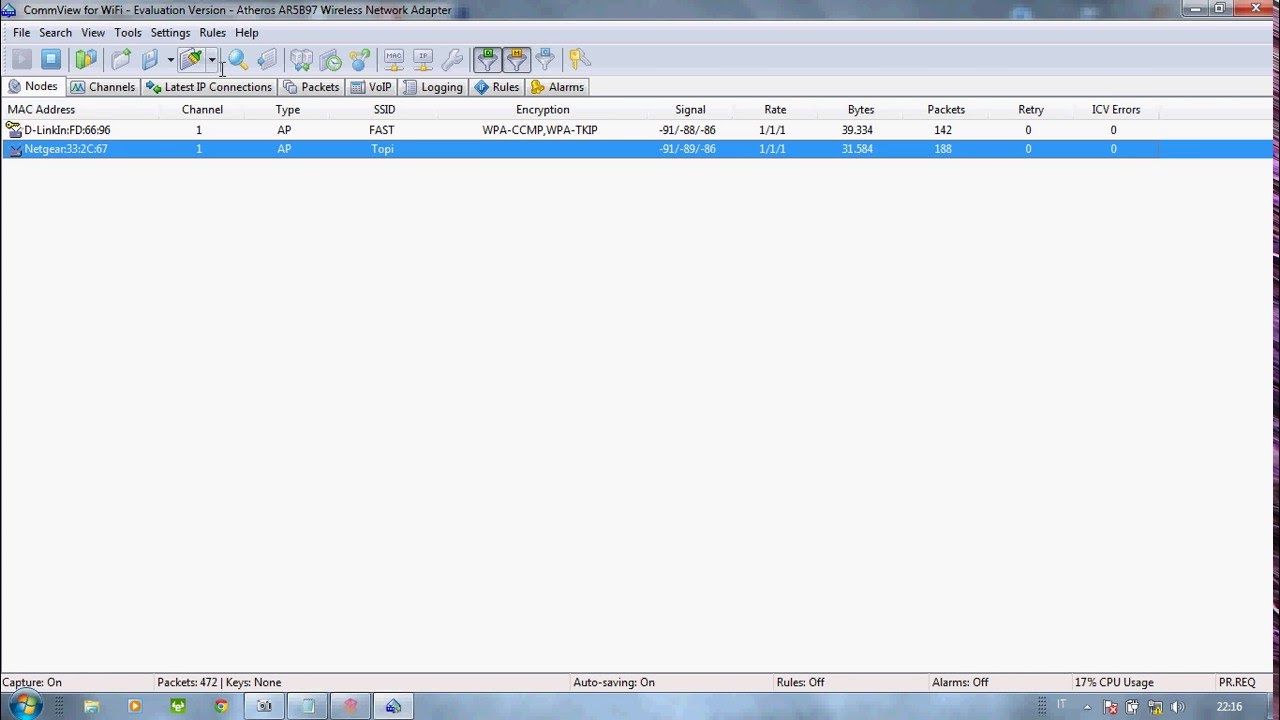Switch to the Logging tab
Viewport: 1280px width, 720px height.
tap(433, 87)
